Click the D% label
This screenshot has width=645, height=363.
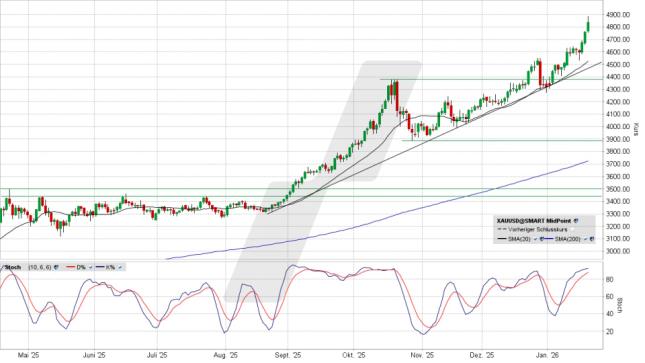(81, 268)
